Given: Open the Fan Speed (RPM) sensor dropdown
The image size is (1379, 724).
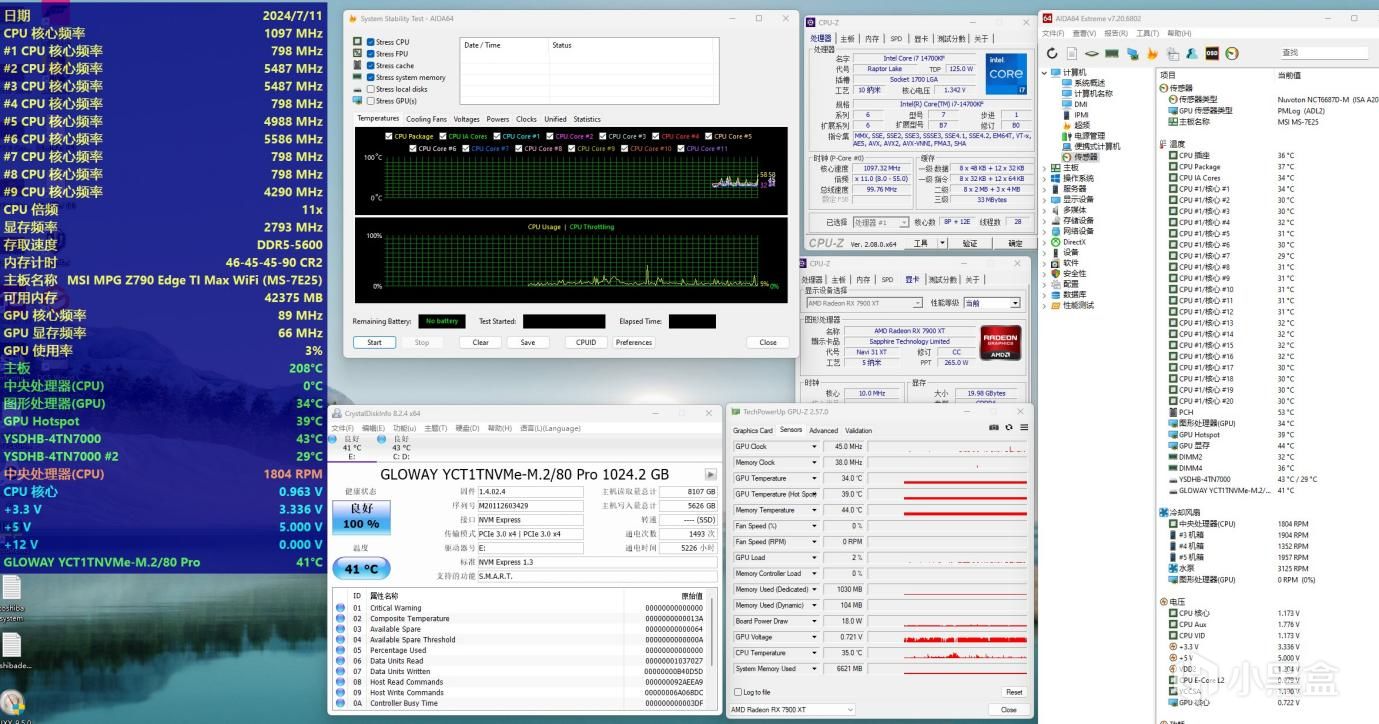Looking at the screenshot, I should (815, 542).
